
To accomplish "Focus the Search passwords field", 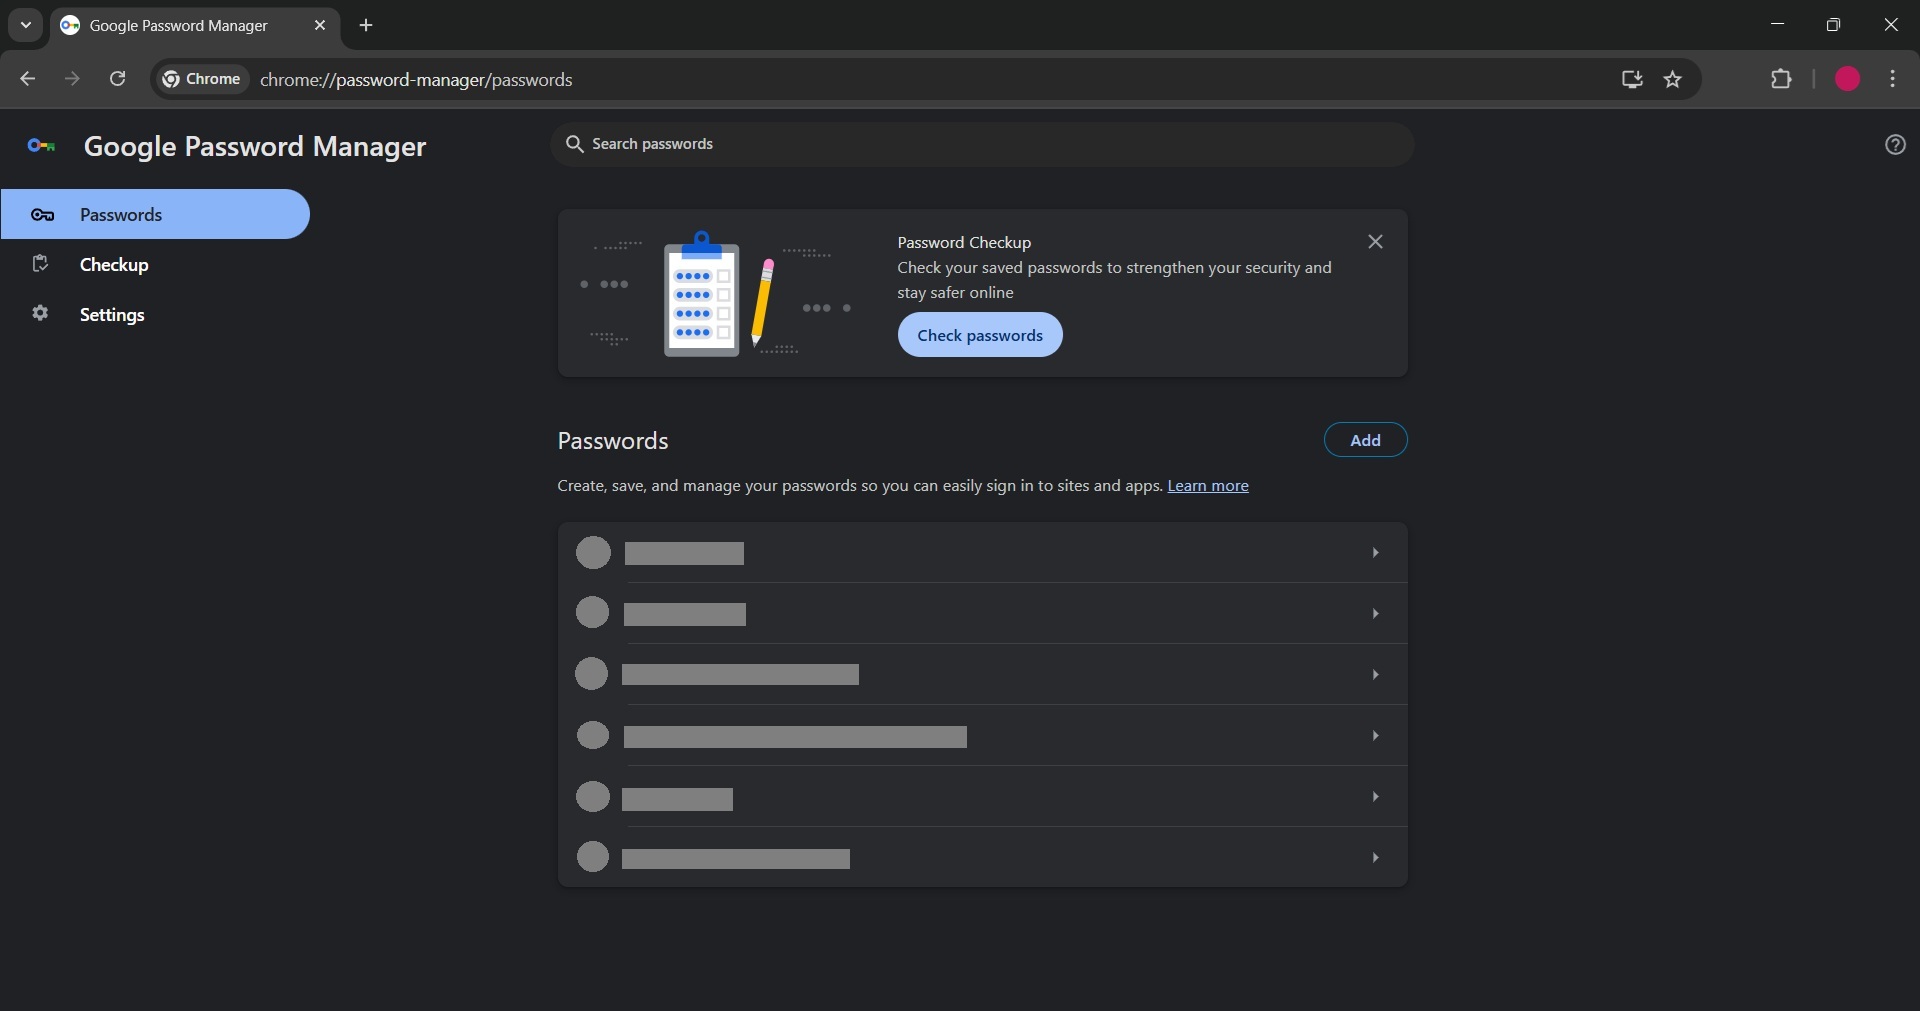I will coord(982,144).
